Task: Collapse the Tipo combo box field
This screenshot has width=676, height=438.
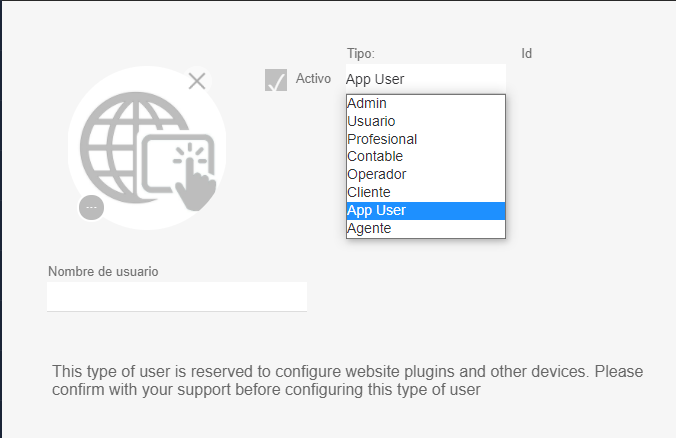Action: click(425, 79)
